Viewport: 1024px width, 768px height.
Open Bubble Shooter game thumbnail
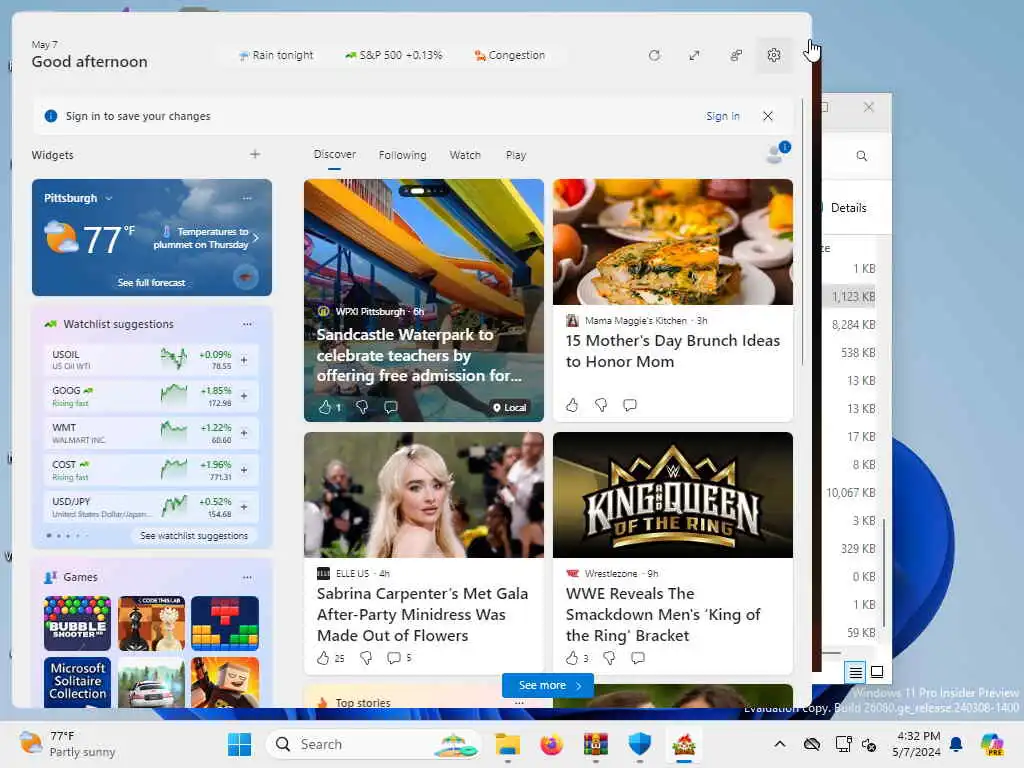tap(77, 623)
